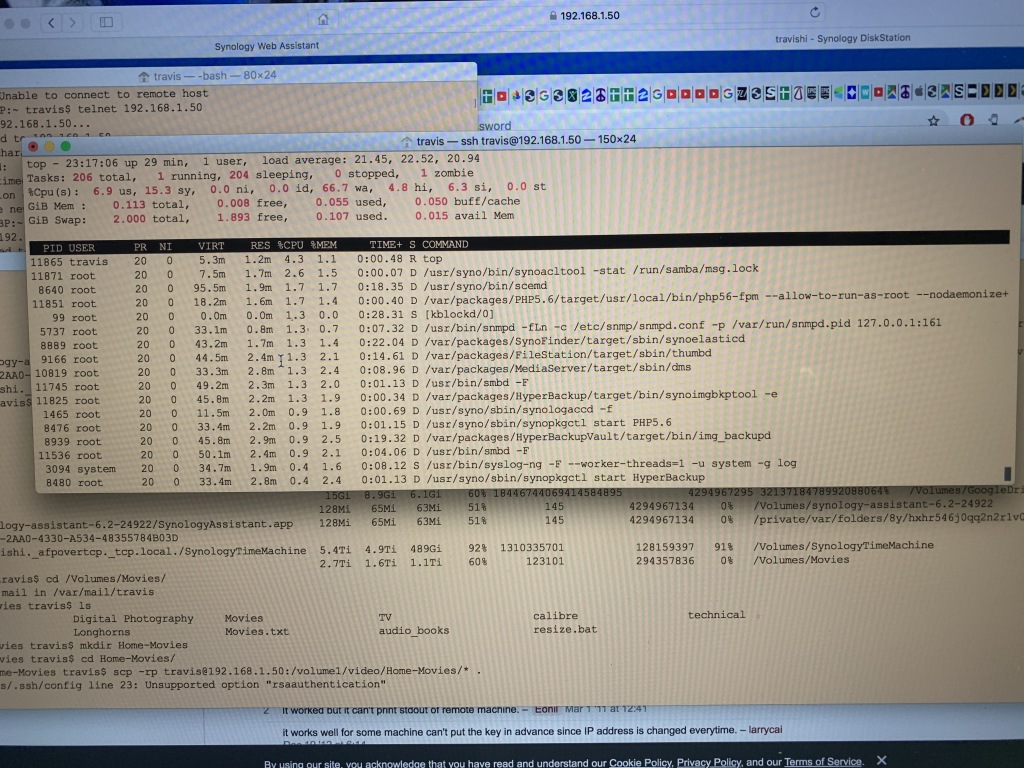Open the Safari home page icon

point(323,19)
